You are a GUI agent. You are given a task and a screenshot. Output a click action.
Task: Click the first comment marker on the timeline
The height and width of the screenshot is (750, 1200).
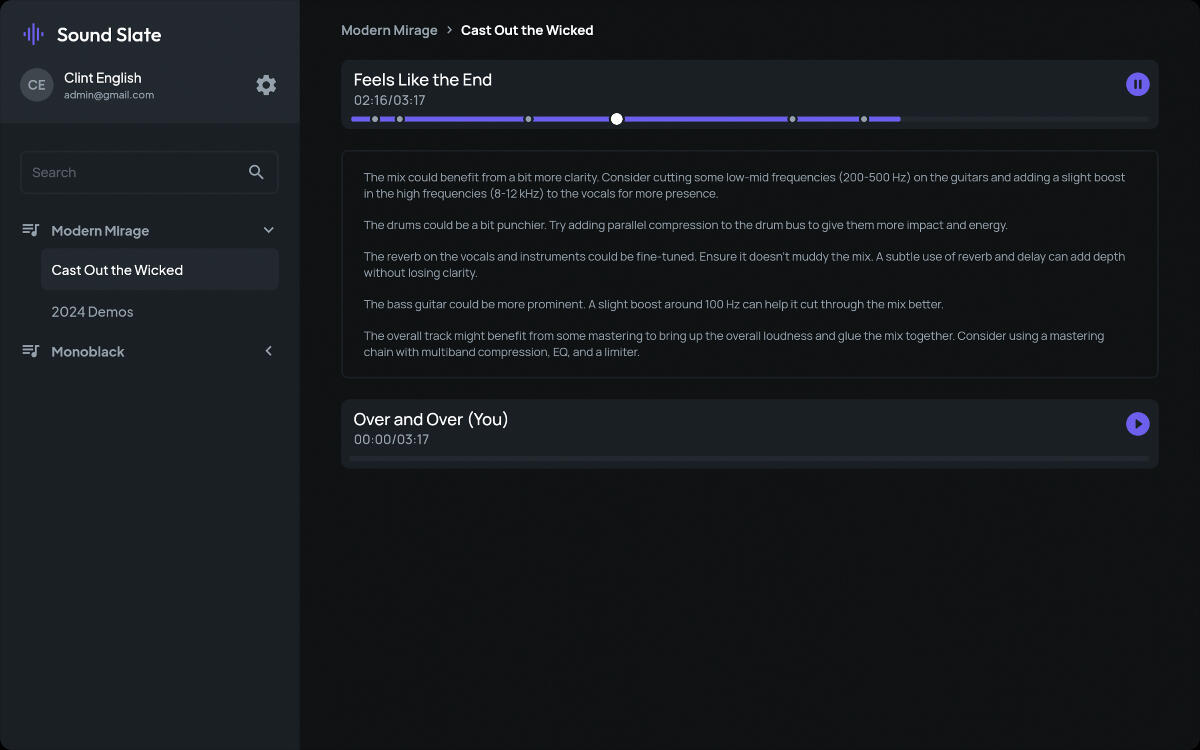[375, 119]
